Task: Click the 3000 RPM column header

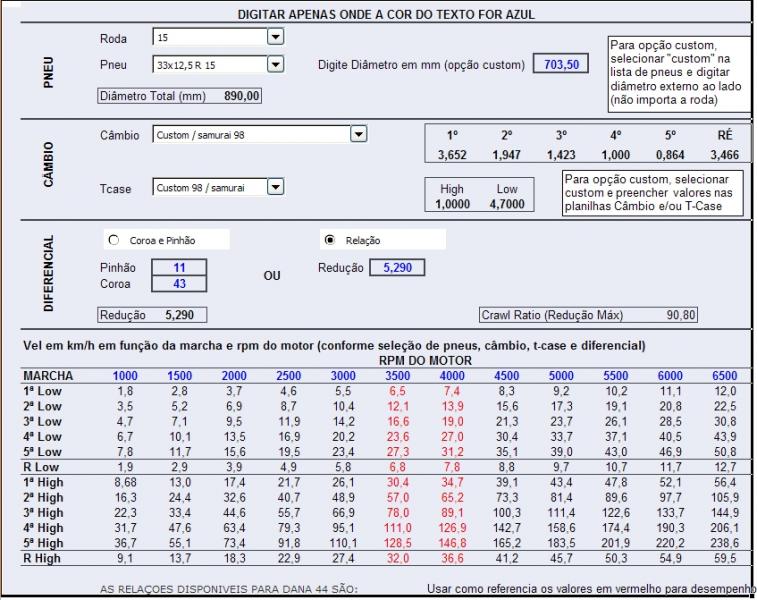Action: (x=343, y=376)
